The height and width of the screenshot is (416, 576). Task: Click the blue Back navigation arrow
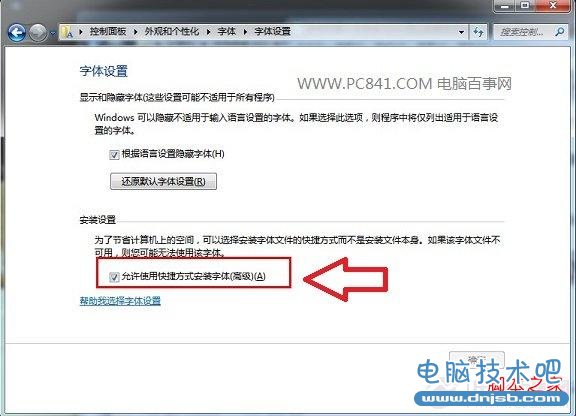[17, 33]
